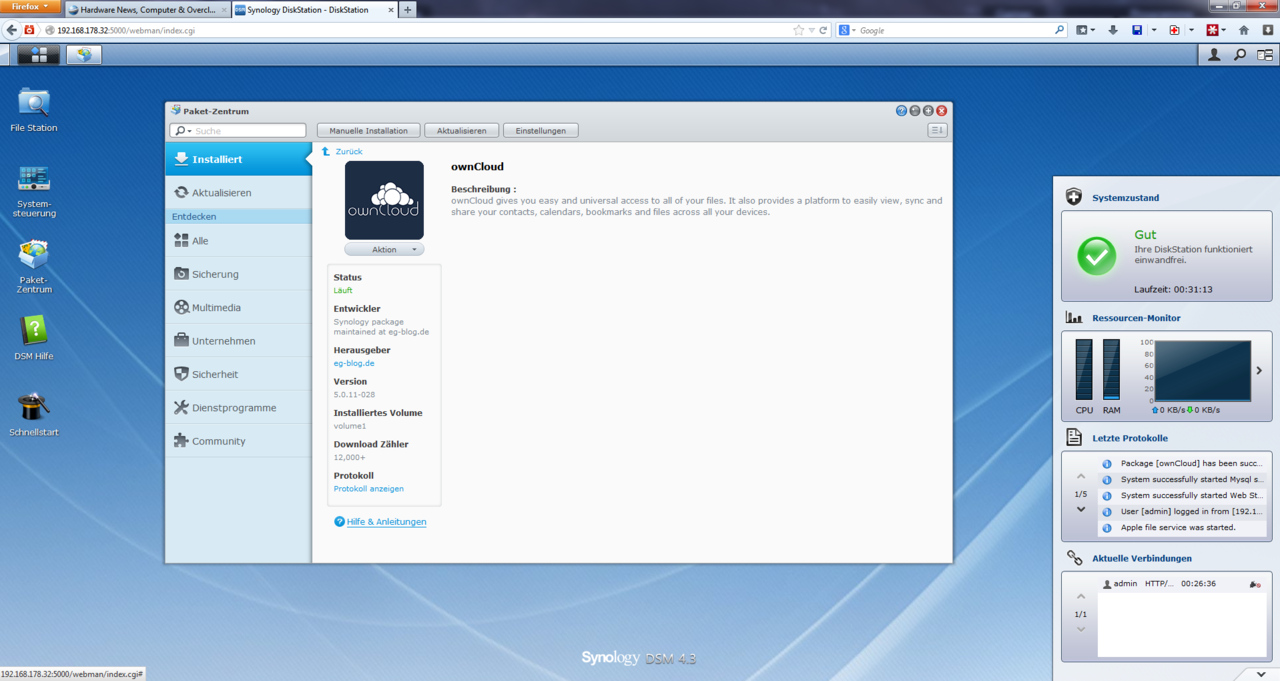Open the Community packages category
This screenshot has height=681, width=1280.
point(239,441)
